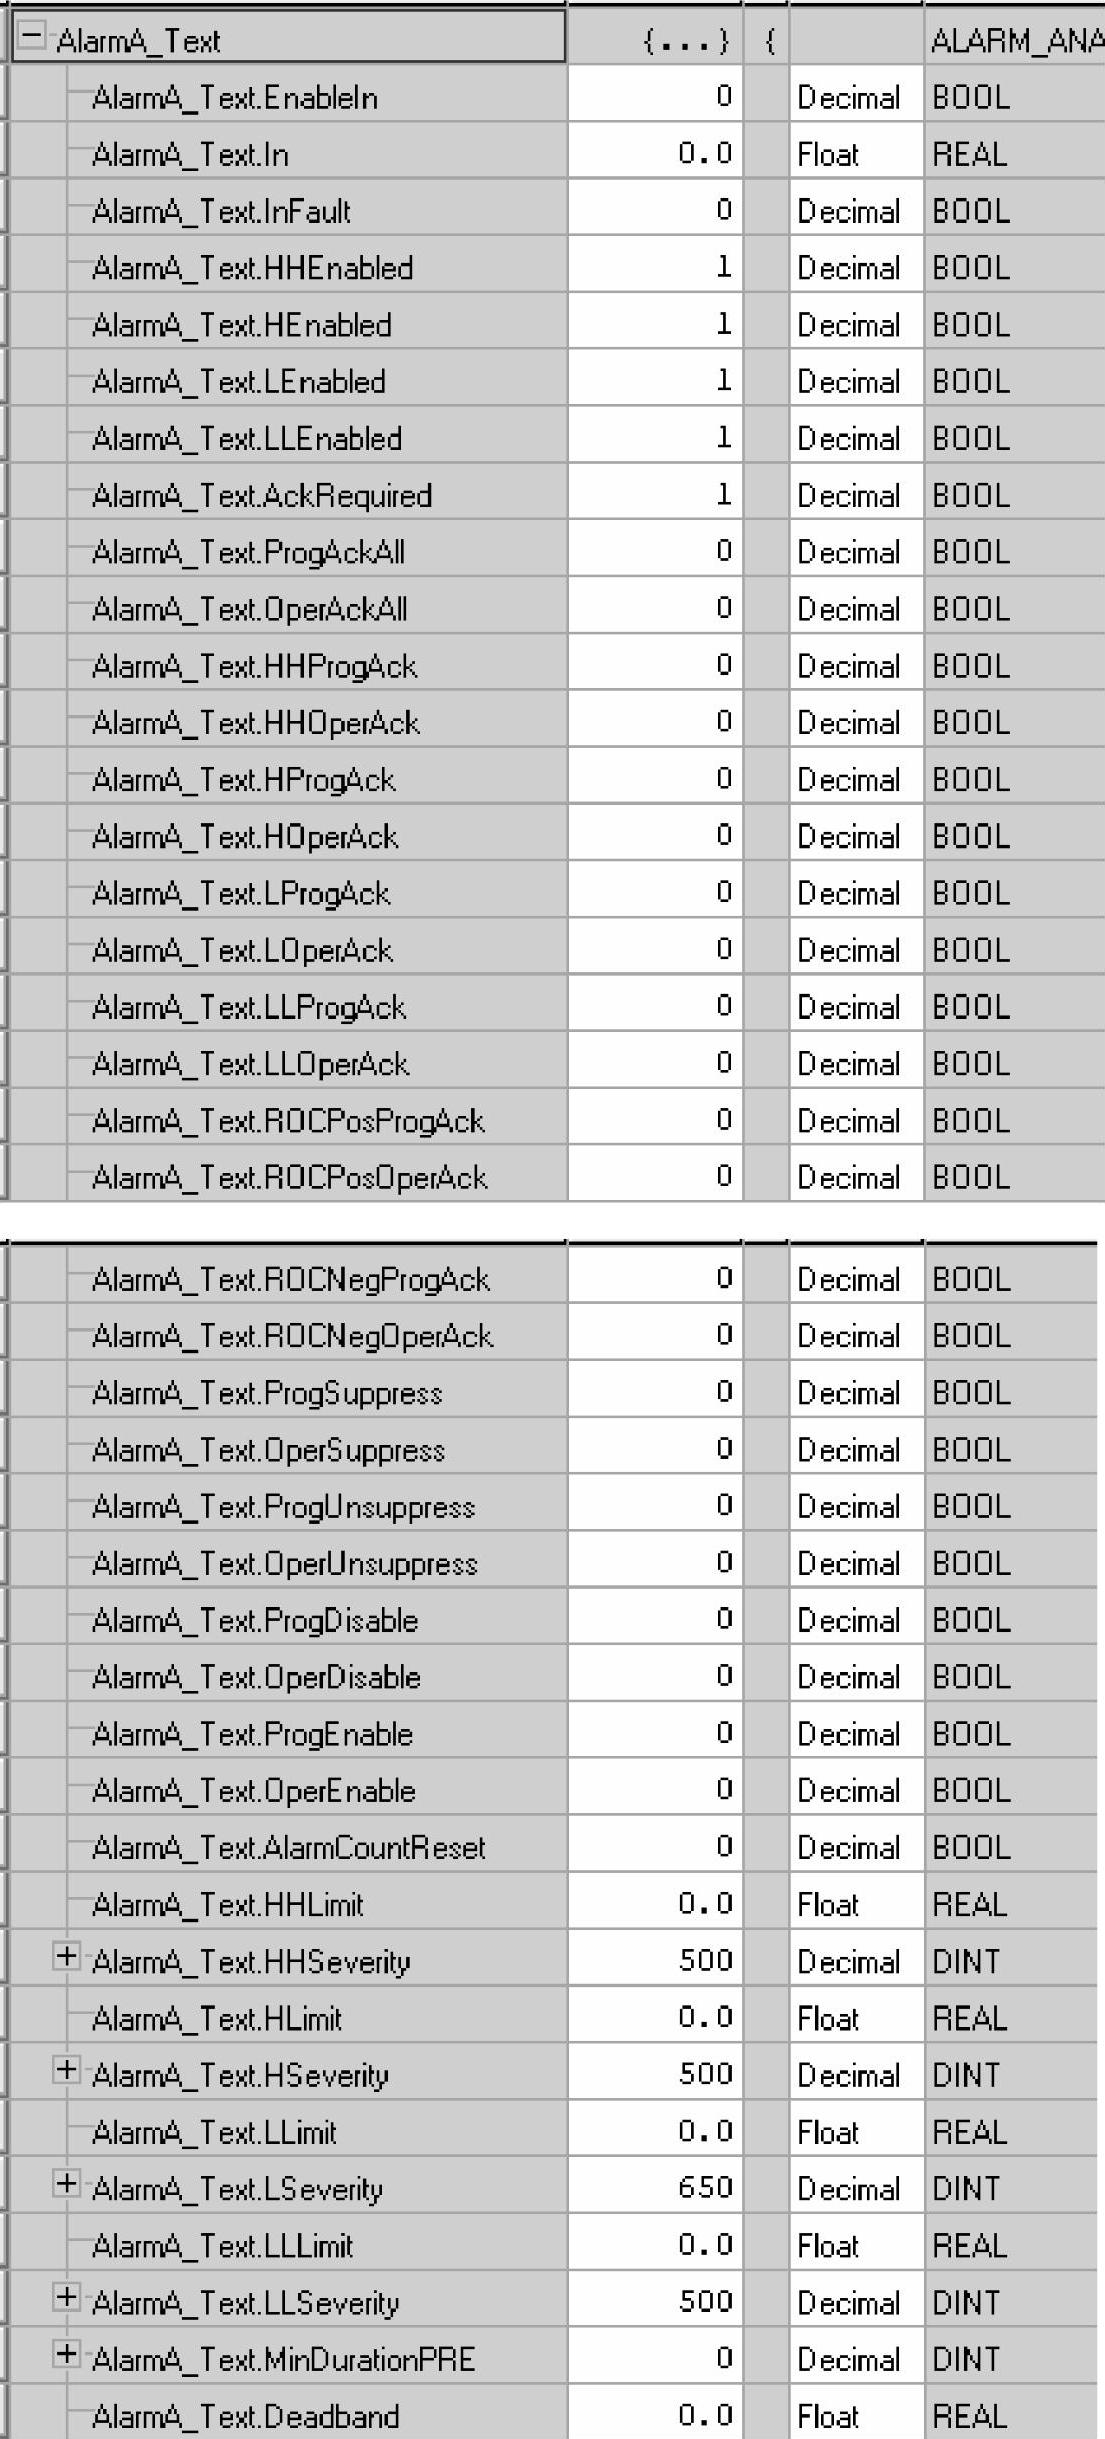Click Decimal style for HHSeverity
Image resolution: width=1105 pixels, height=2439 pixels.
tap(853, 1961)
